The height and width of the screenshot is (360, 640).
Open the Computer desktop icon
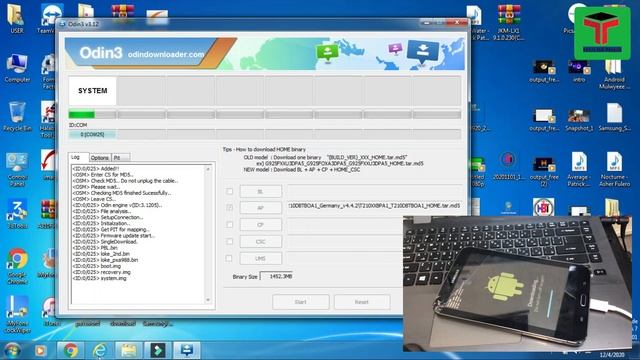coord(17,68)
